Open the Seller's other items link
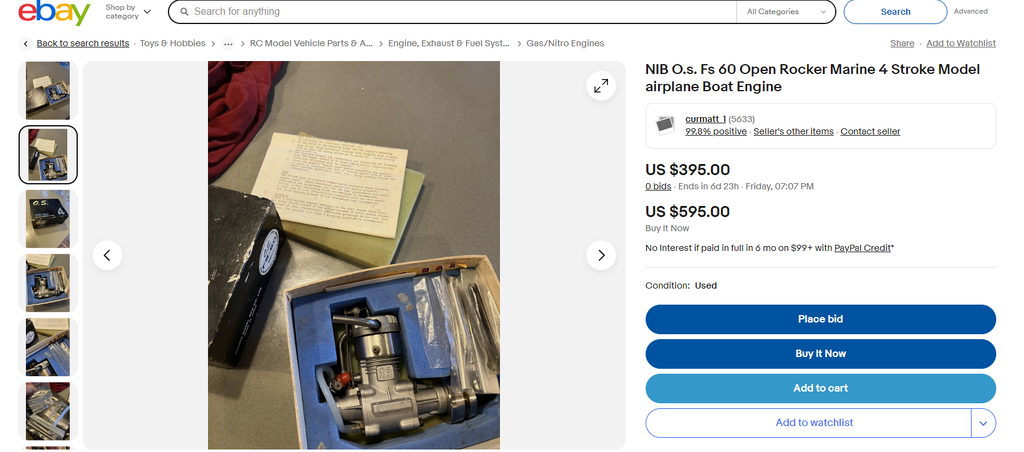 [793, 132]
